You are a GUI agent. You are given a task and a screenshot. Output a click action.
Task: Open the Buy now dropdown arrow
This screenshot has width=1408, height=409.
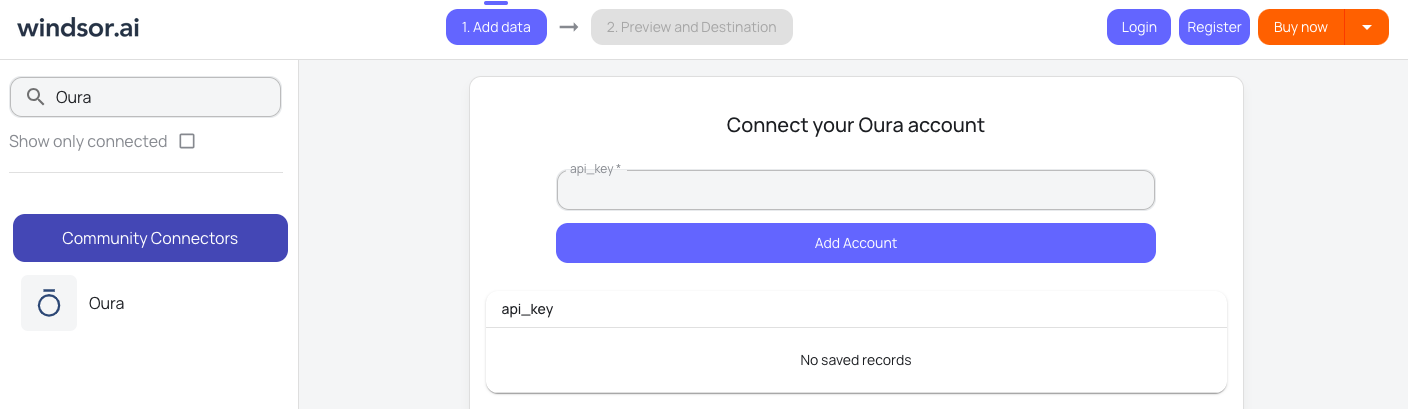[1367, 27]
